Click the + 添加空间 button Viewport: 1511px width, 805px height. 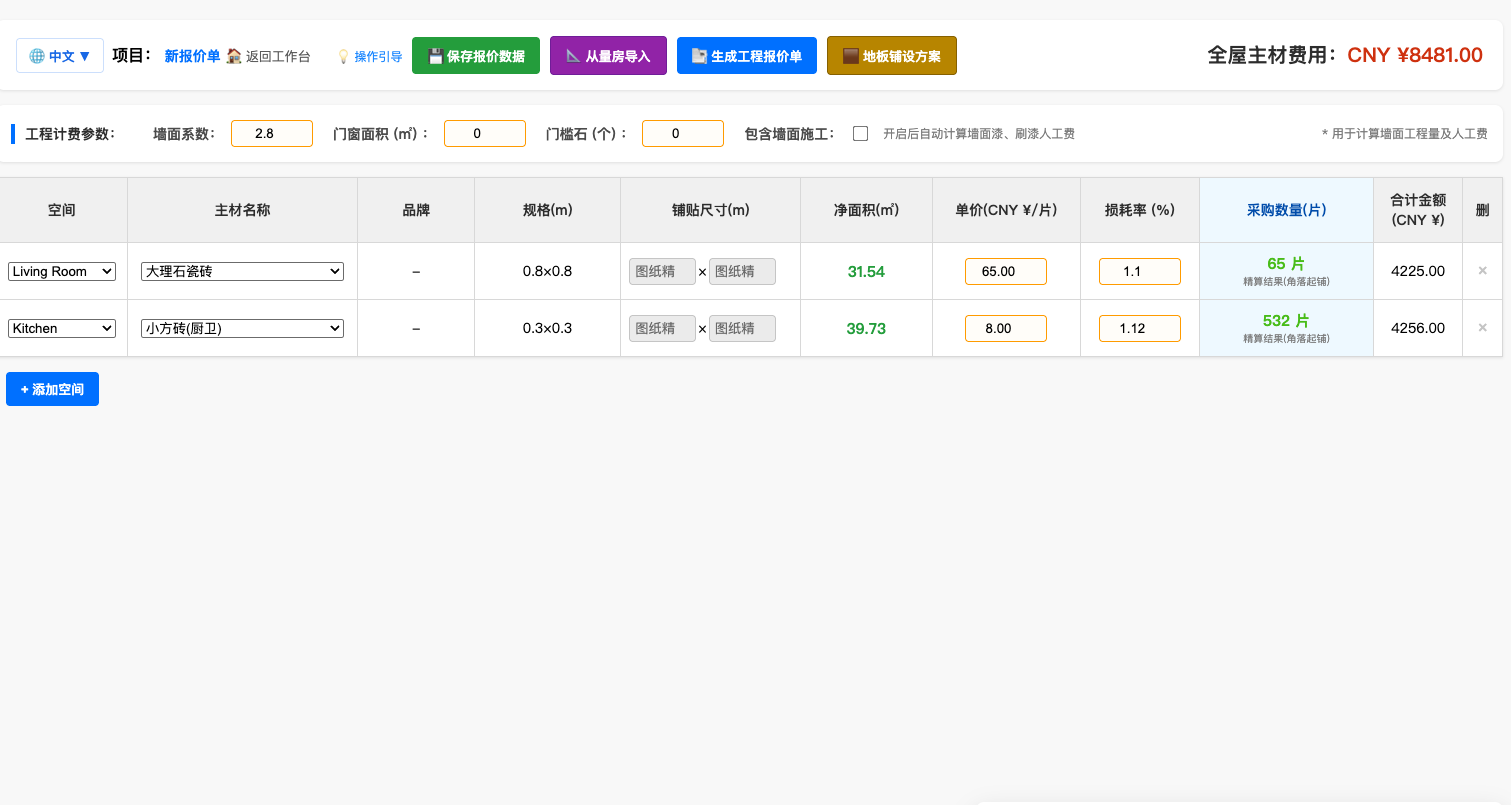[52, 389]
